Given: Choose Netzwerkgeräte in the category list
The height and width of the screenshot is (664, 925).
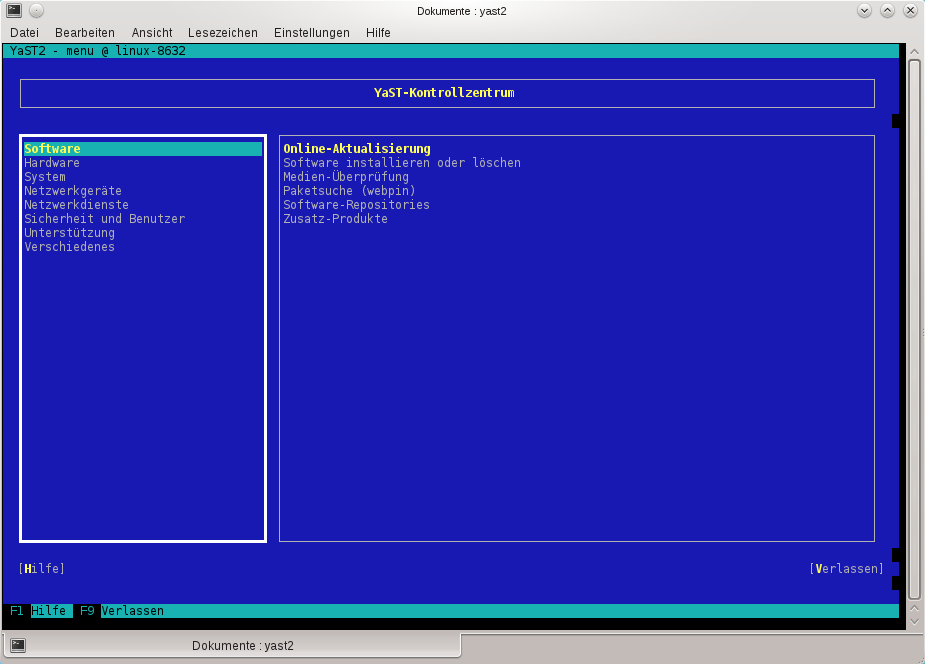Looking at the screenshot, I should [x=73, y=191].
